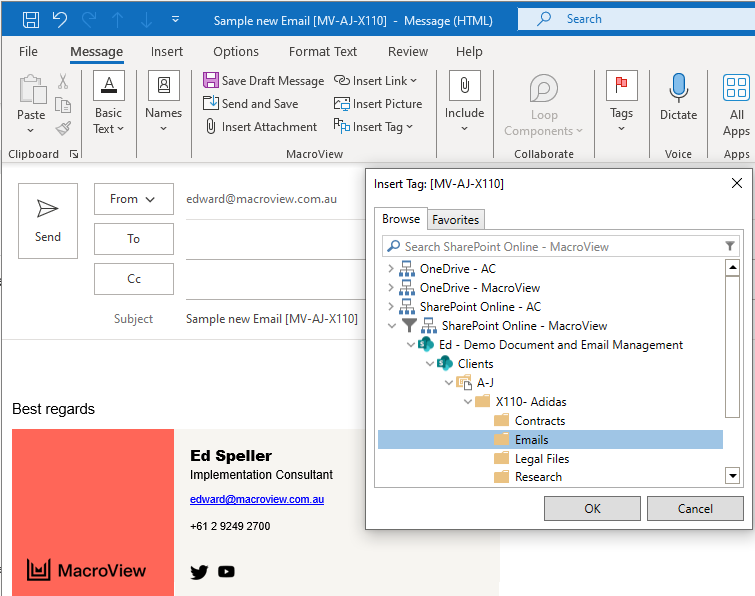
Task: Open the Loop Components menu
Action: click(x=543, y=105)
